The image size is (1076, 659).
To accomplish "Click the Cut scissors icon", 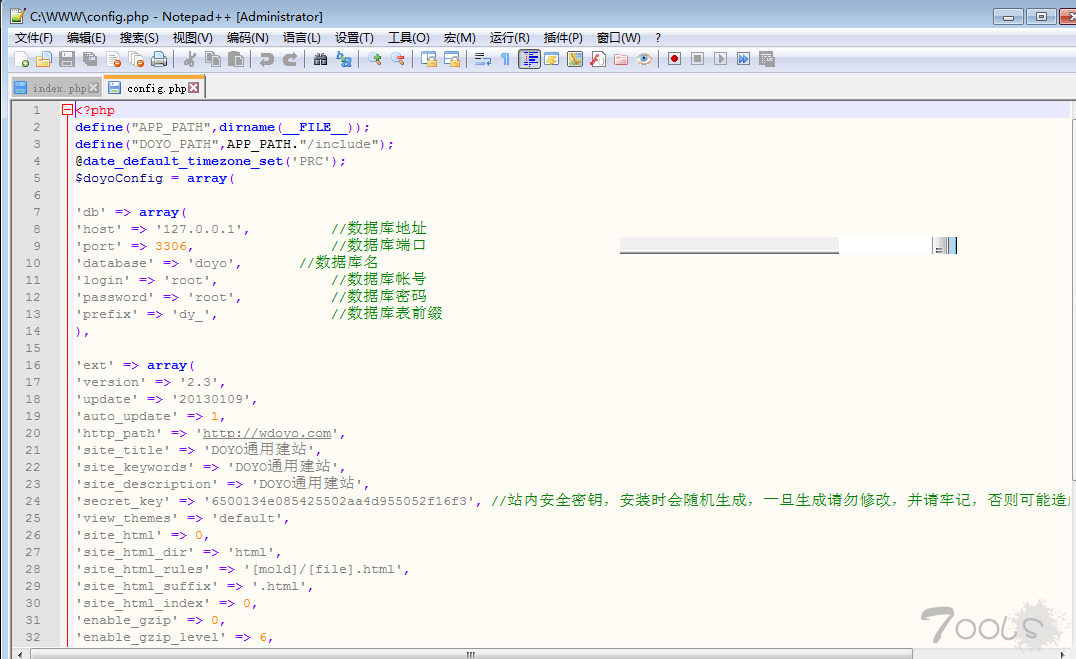I will tap(190, 60).
